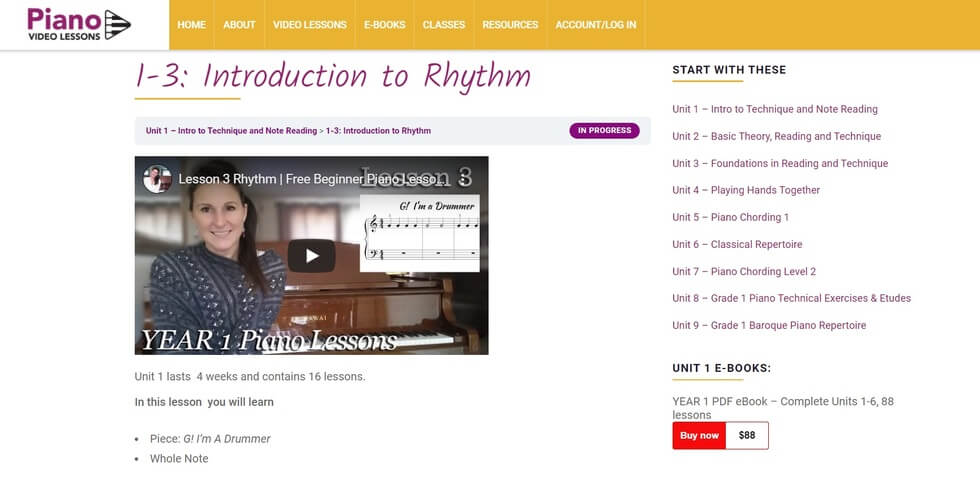Screen dimensions: 980x480
Task: Click the video title Lesson 3 Rhythm
Action: click(x=312, y=179)
